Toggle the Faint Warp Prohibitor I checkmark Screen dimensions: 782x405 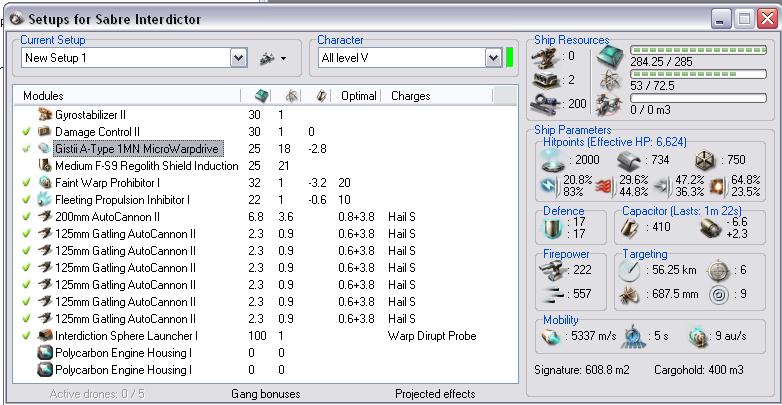coord(26,182)
